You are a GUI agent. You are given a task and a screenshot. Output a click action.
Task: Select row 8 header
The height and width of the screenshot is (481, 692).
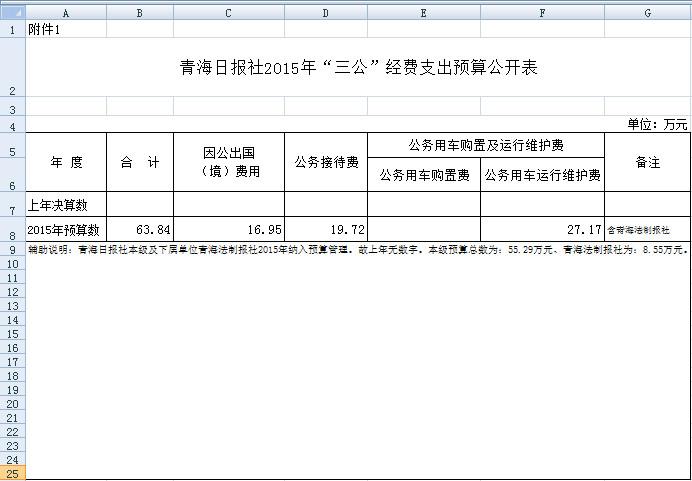(x=13, y=229)
